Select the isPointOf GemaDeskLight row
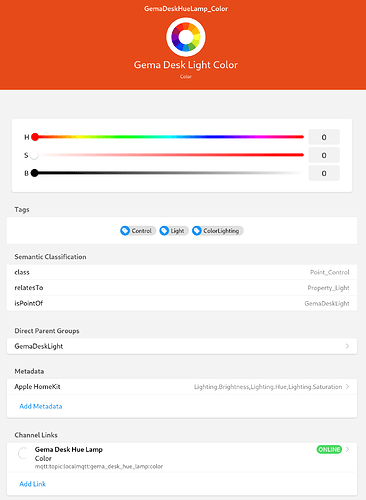Screen dimensions: 366x500 pos(182,303)
